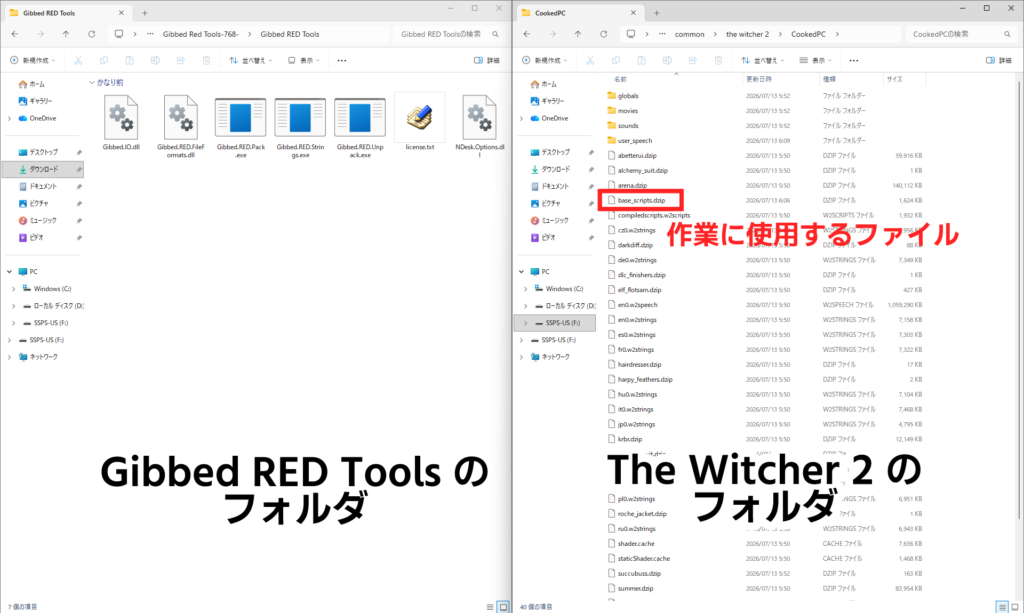
Task: Open more options menu in CookedPC toolbar
Action: pyautogui.click(x=854, y=60)
